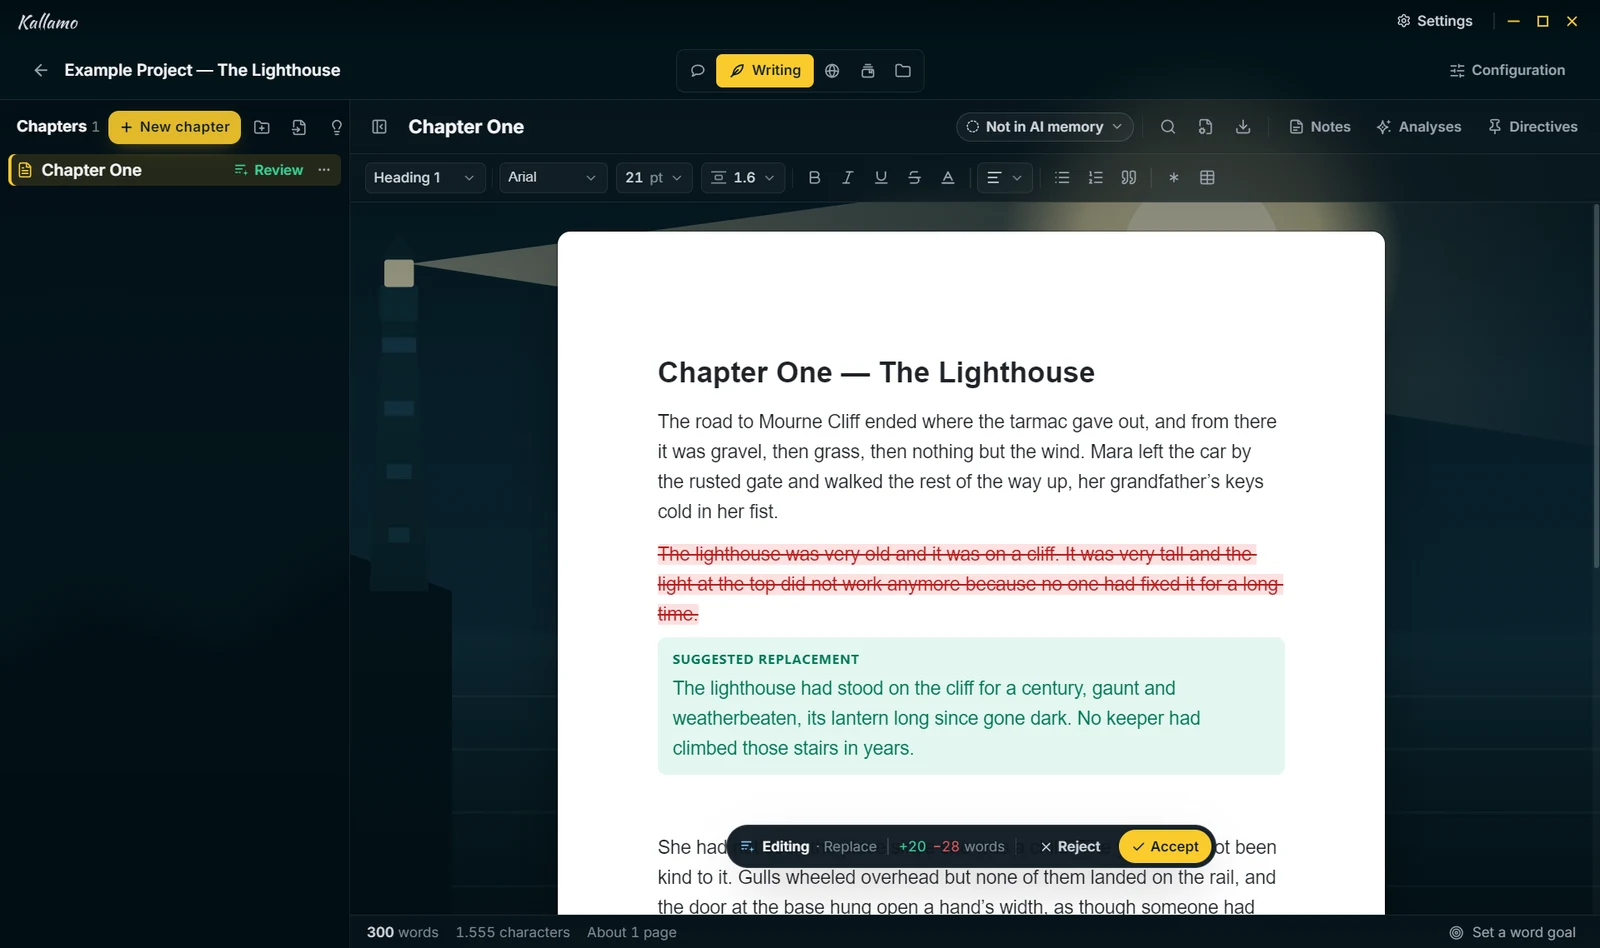Open the Directives panel
Image resolution: width=1600 pixels, height=948 pixels.
1533,127
